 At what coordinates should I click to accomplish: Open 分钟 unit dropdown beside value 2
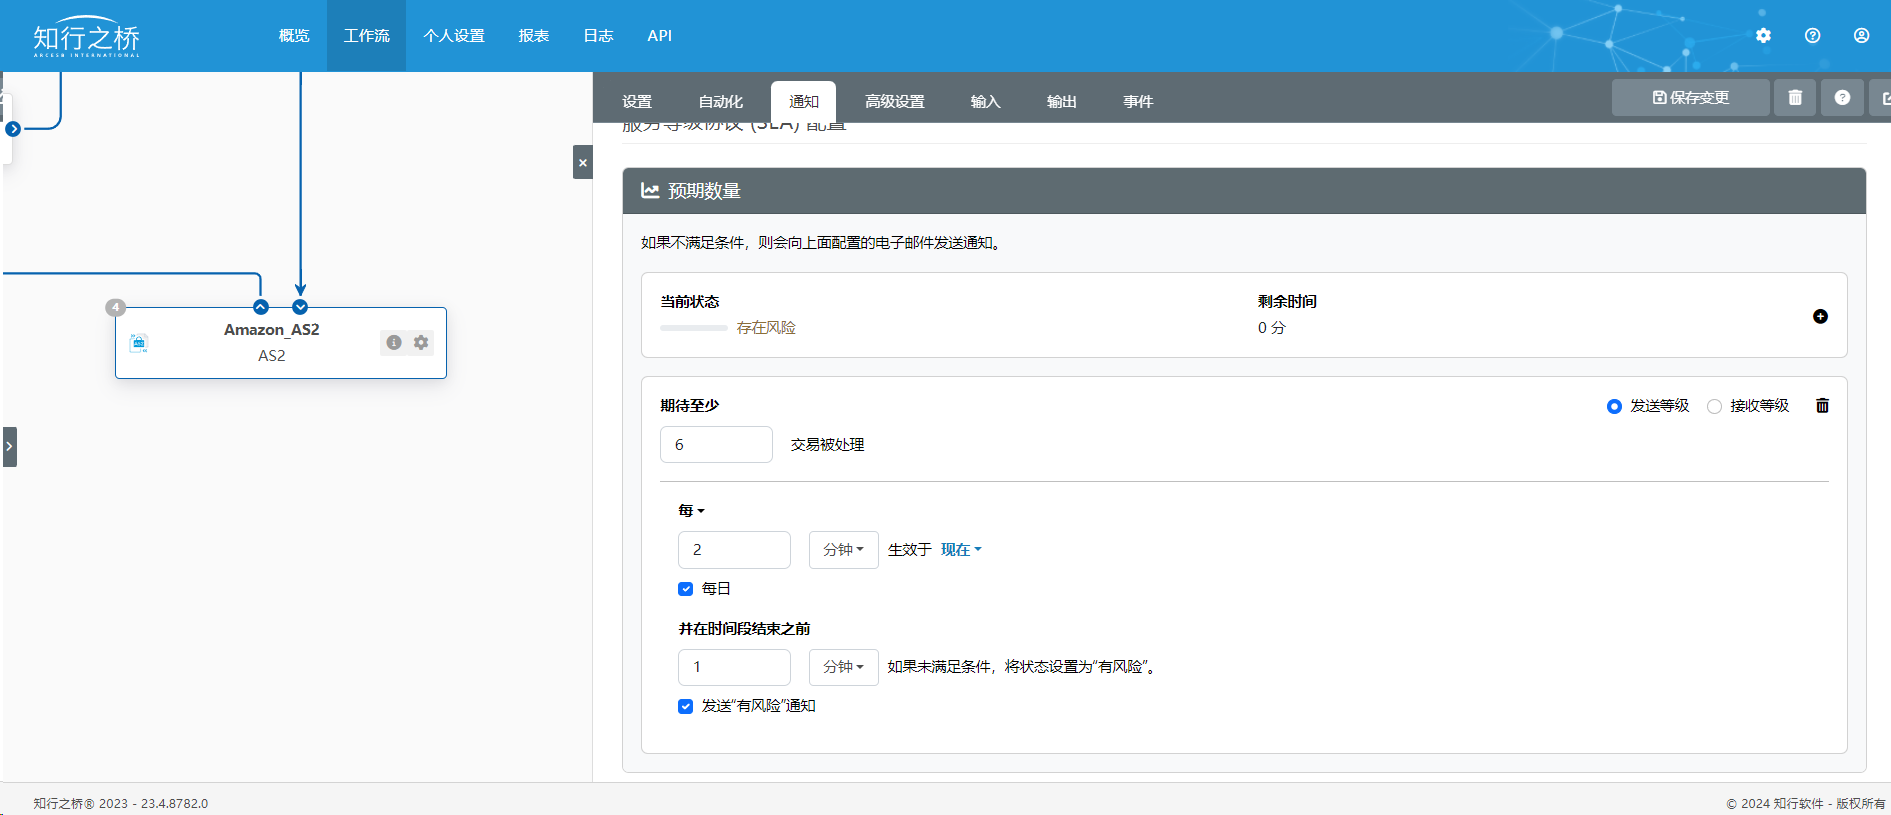[x=843, y=550]
